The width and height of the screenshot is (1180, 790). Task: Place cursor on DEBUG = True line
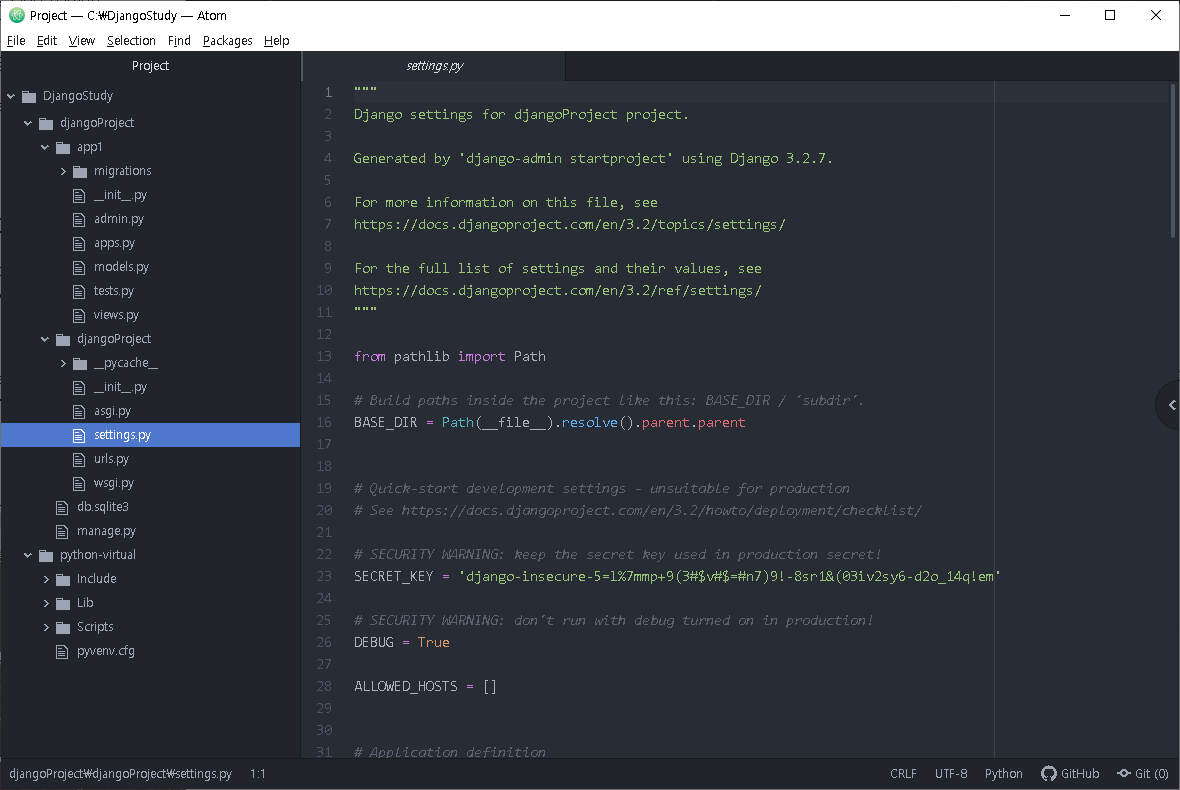point(401,643)
